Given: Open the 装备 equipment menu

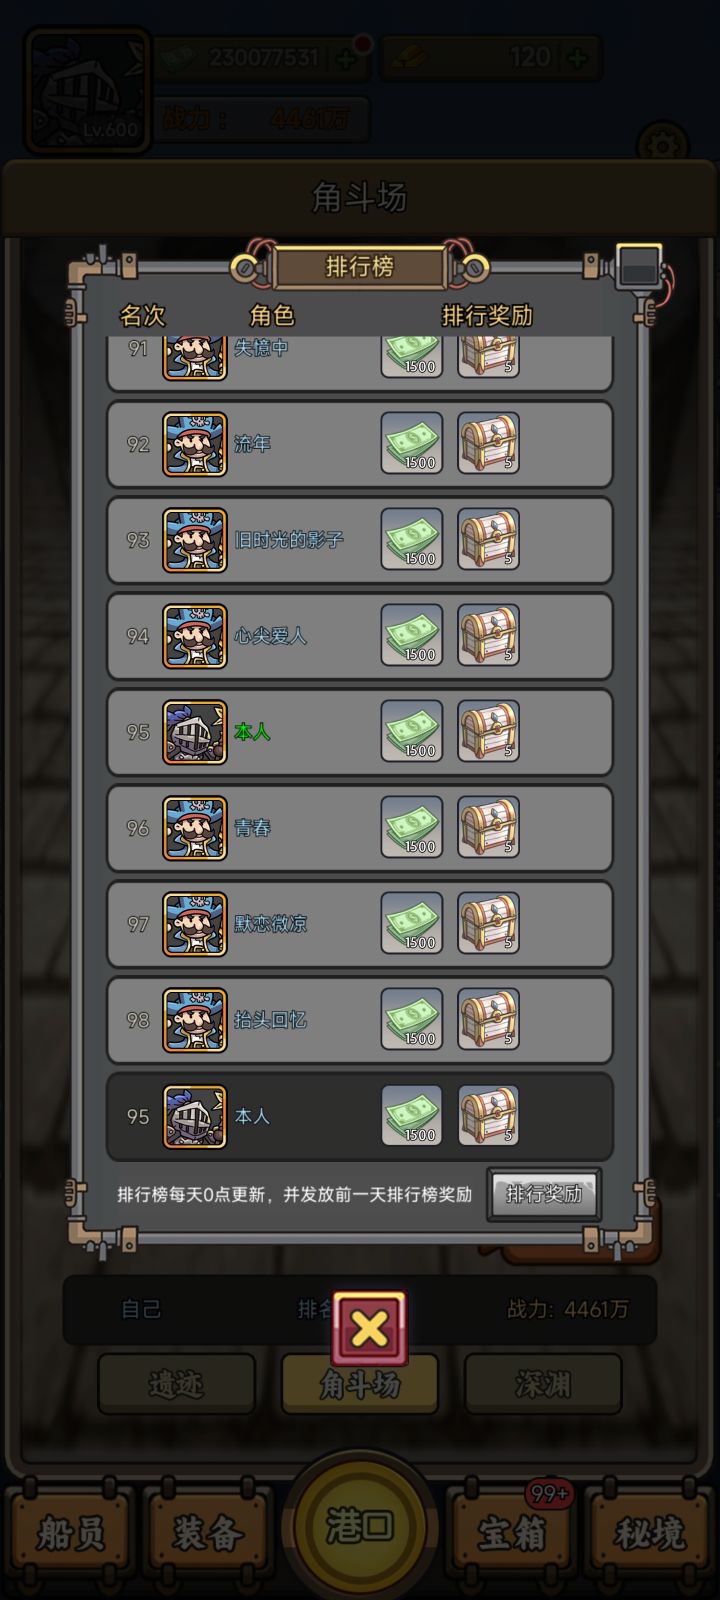Looking at the screenshot, I should pos(207,1532).
